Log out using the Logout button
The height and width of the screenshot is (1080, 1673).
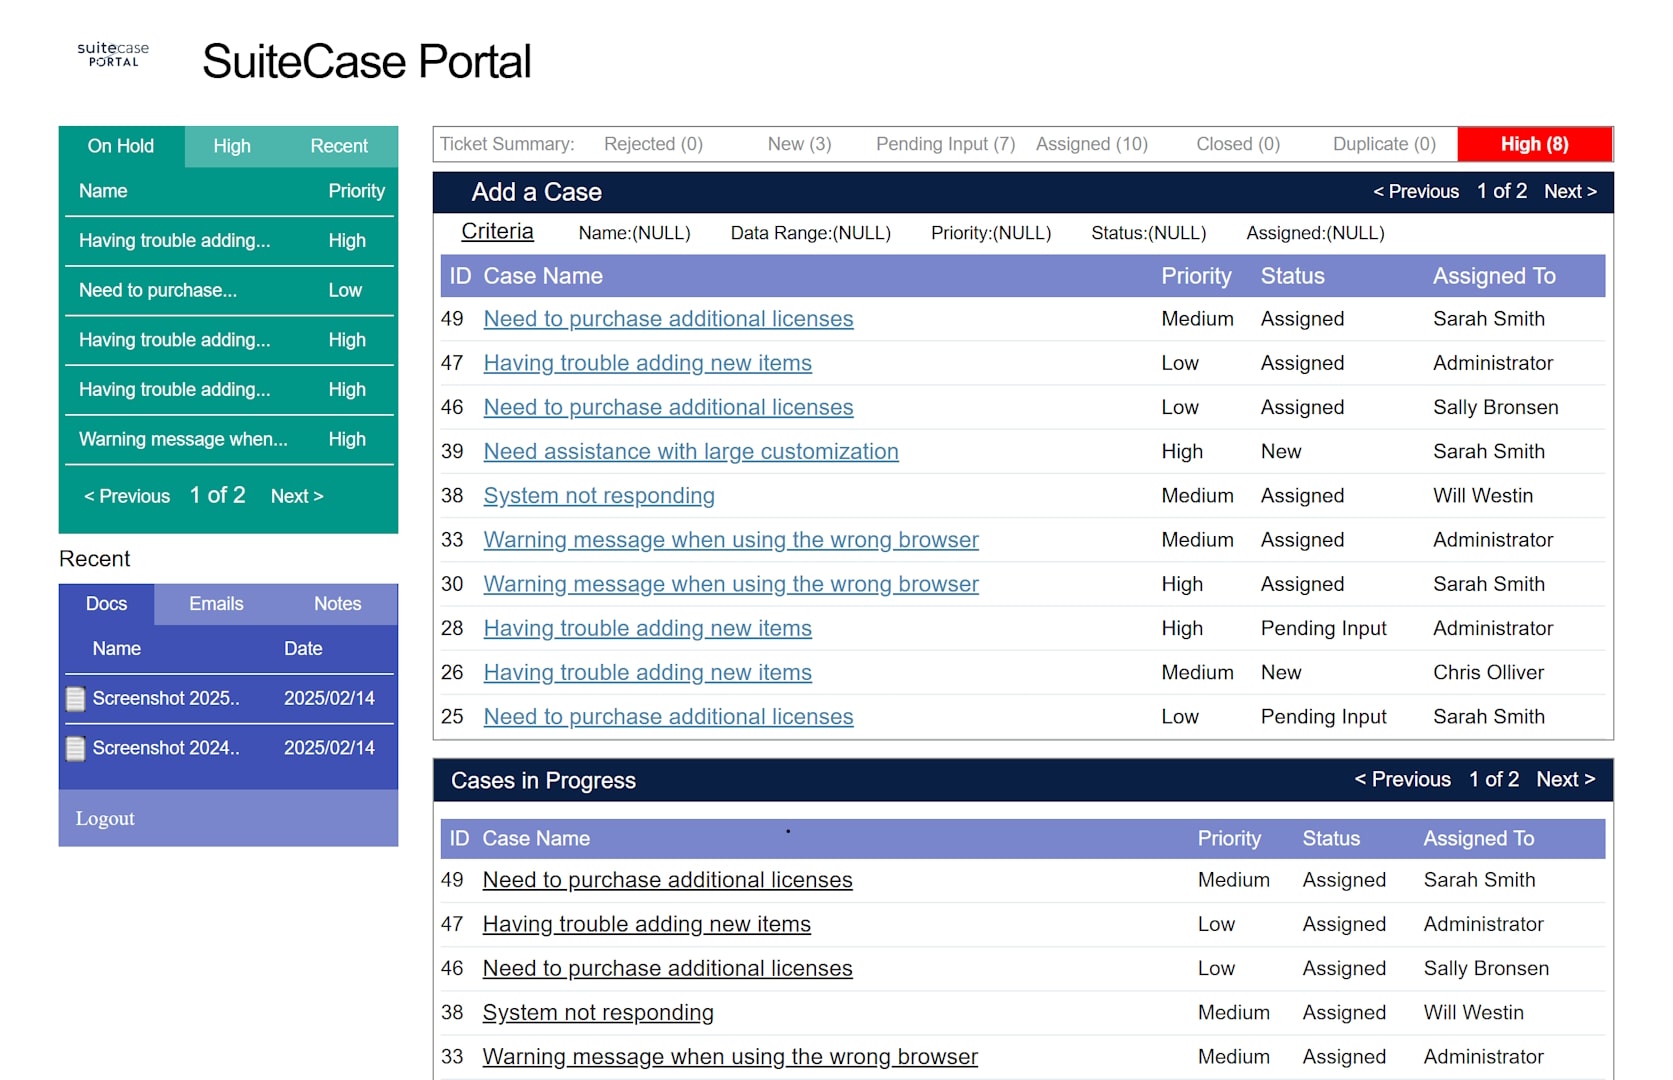click(104, 818)
